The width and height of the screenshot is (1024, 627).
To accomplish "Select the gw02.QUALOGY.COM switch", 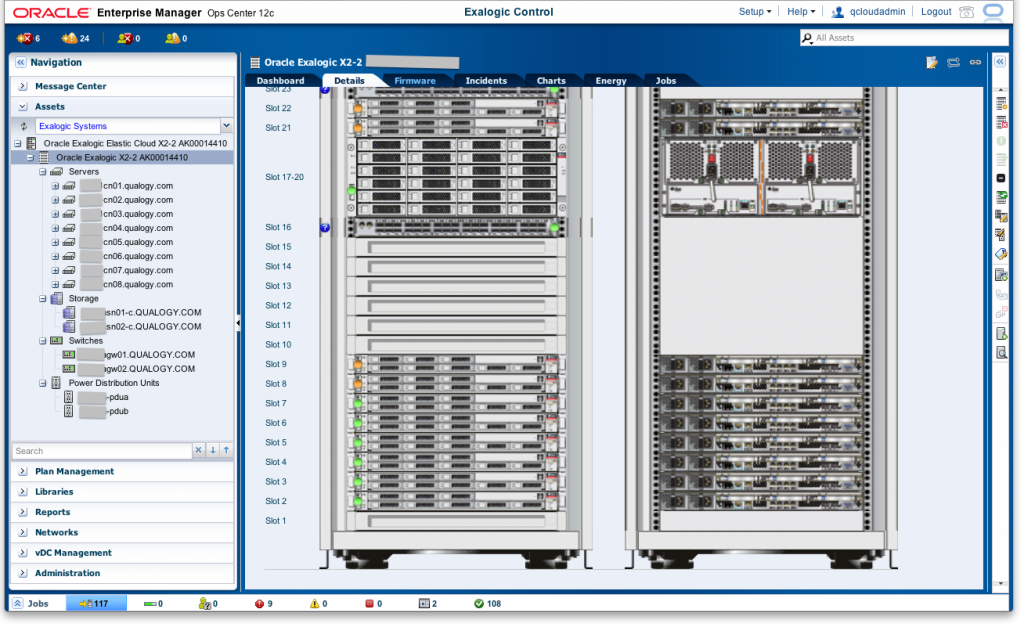I will [149, 369].
